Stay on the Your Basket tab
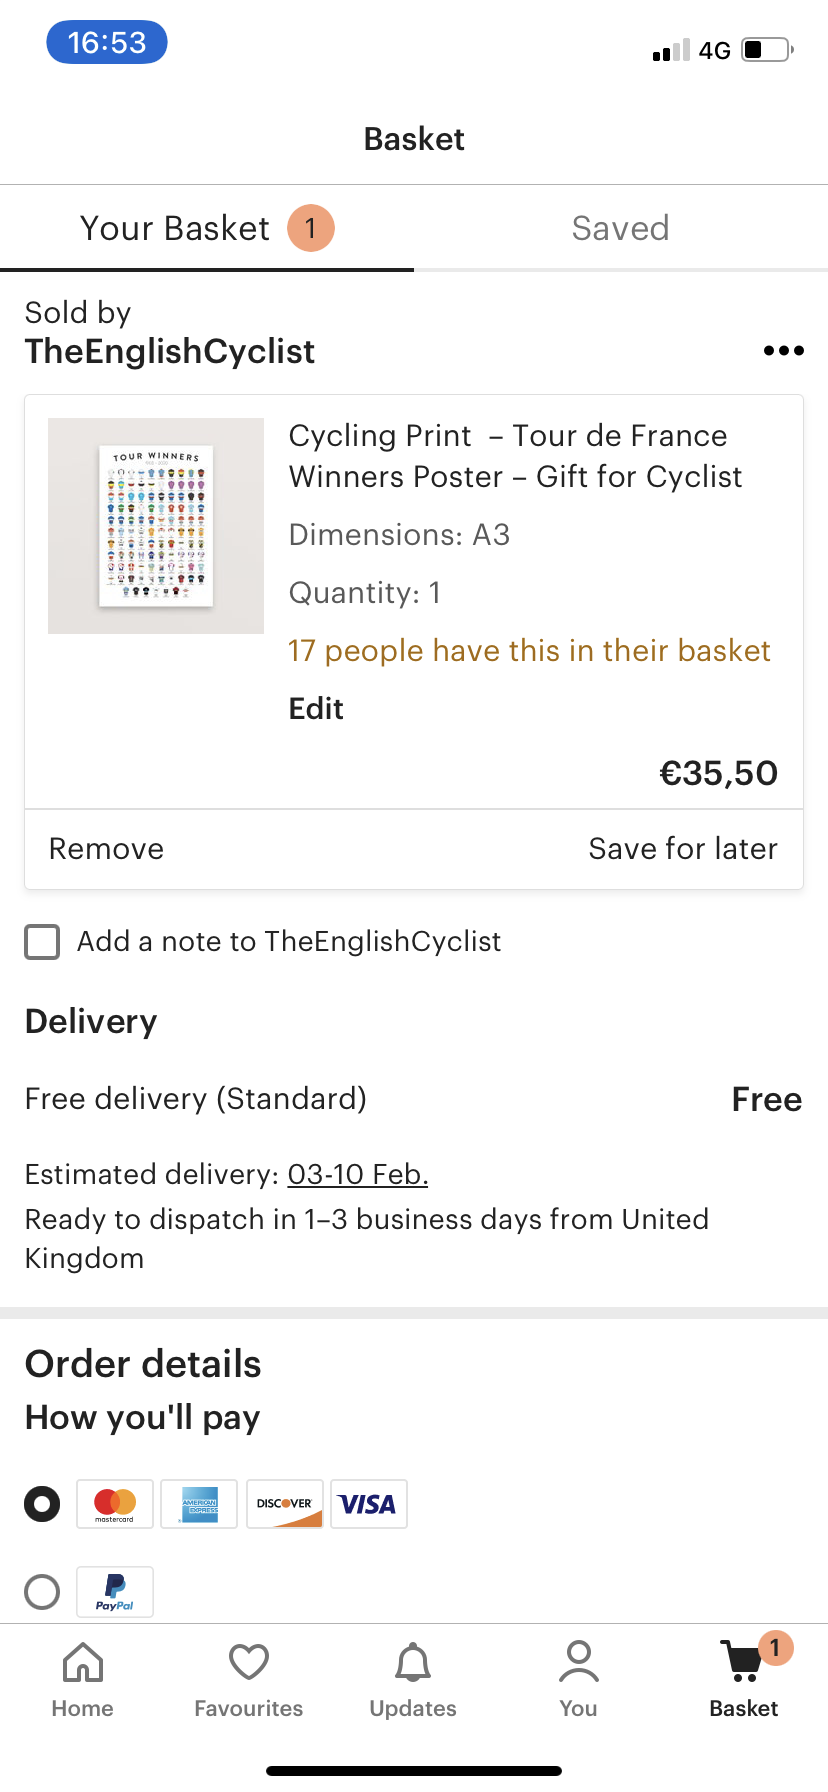Image resolution: width=828 pixels, height=1792 pixels. (175, 228)
